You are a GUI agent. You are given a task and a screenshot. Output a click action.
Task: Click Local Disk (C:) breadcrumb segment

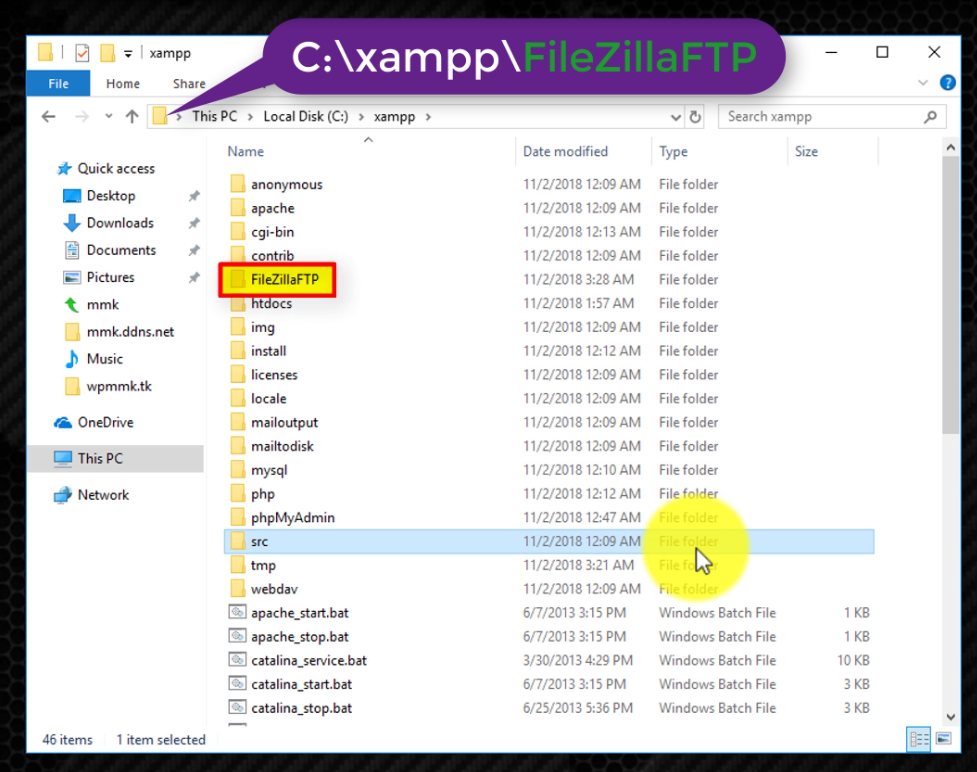click(306, 117)
